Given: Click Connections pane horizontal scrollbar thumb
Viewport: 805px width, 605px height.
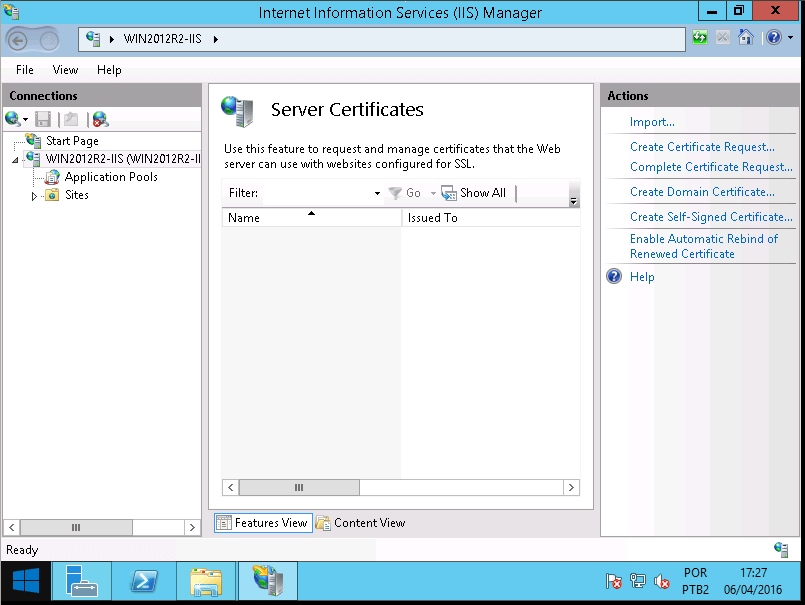Looking at the screenshot, I should click(76, 527).
